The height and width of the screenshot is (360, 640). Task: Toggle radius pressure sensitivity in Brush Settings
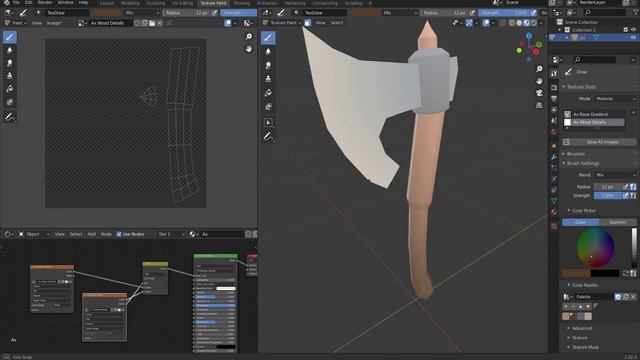(x=625, y=187)
